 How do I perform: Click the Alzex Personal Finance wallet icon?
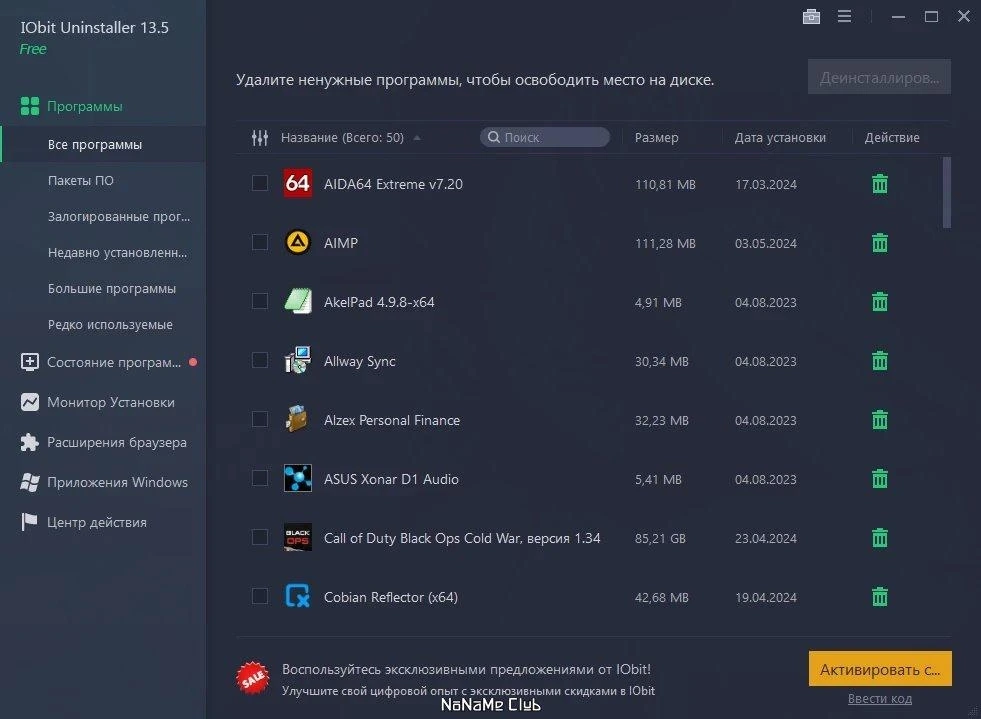point(298,419)
